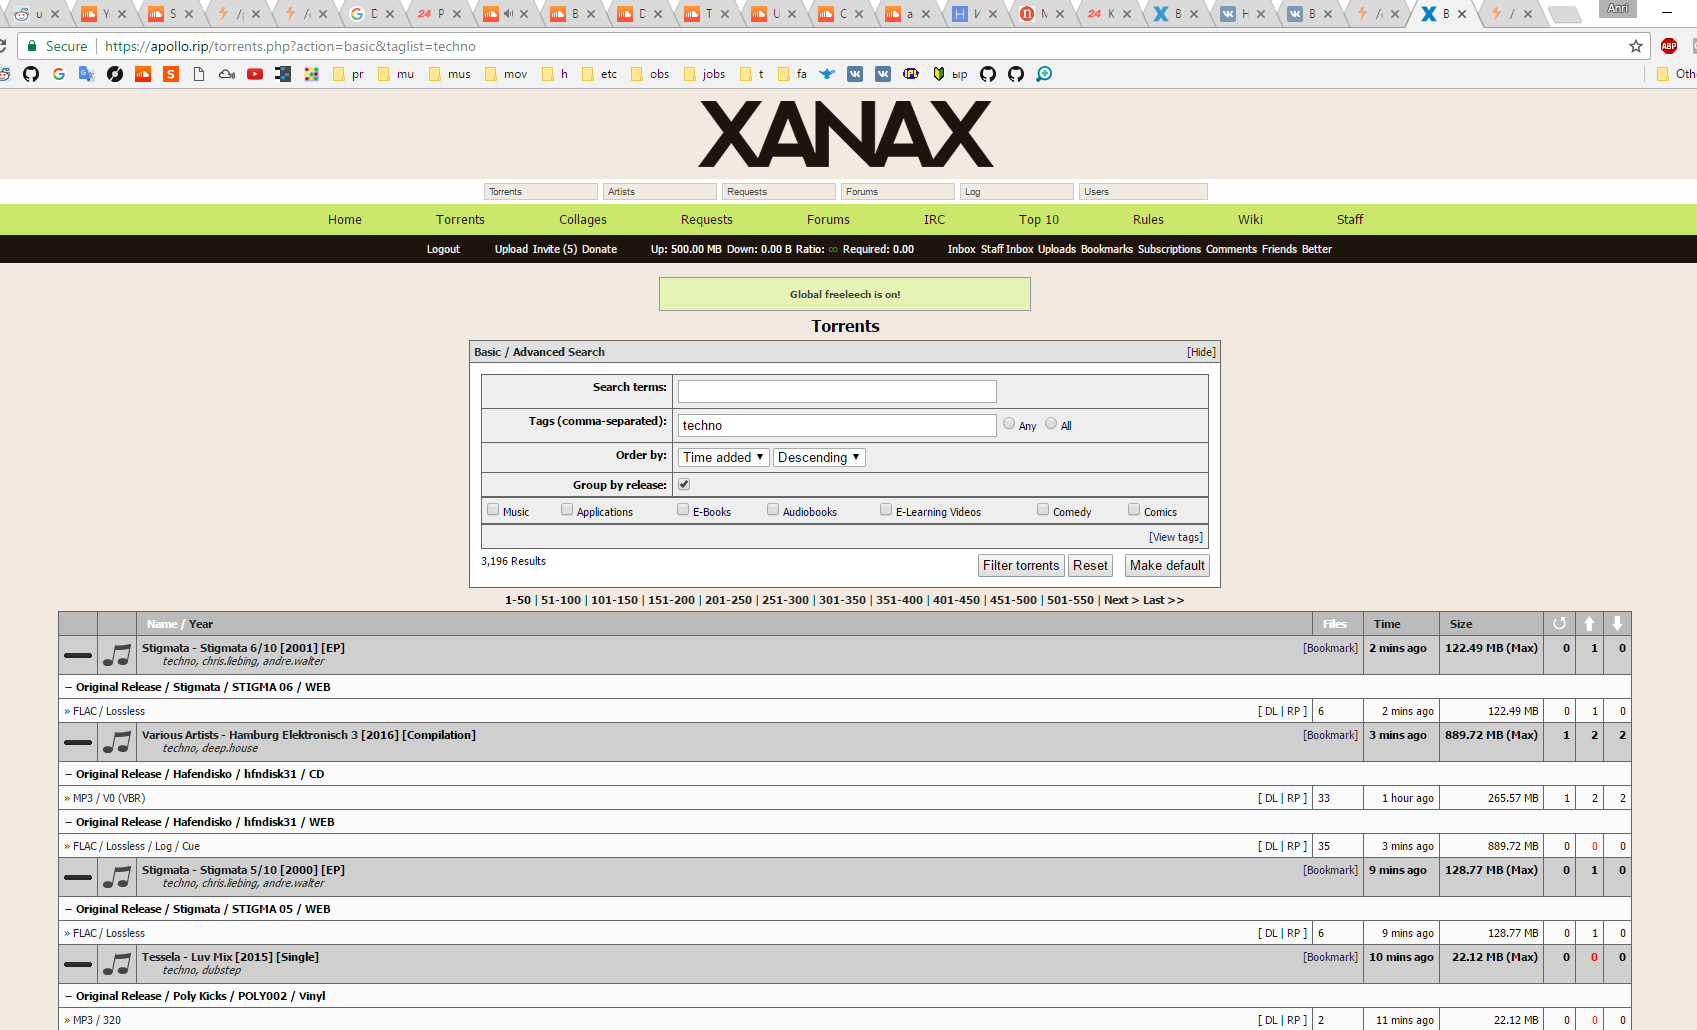Open the teal magnifier bookmark icon

[x=1044, y=74]
